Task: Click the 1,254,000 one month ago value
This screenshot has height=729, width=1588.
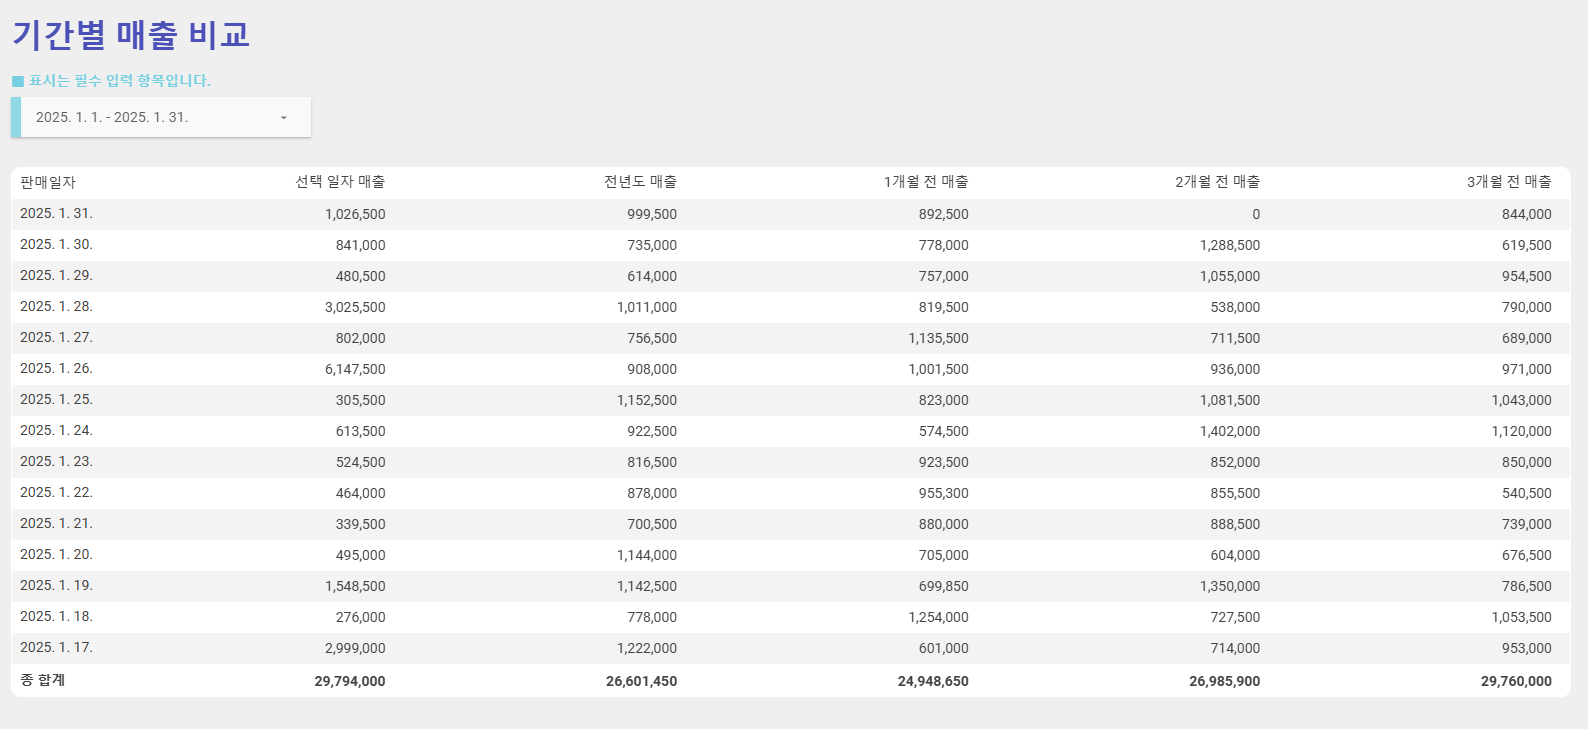Action: tap(939, 617)
